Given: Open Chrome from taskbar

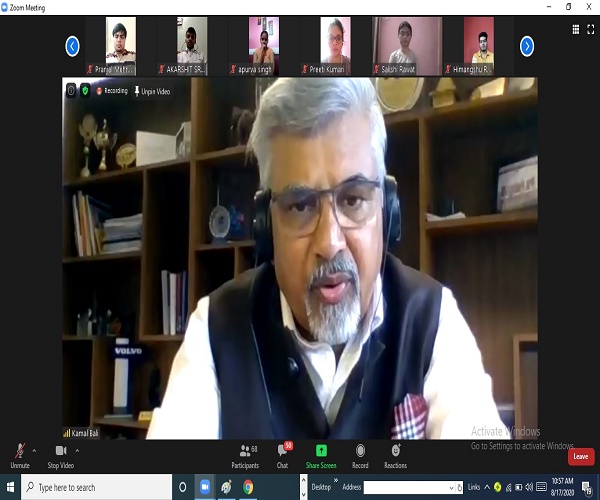Looking at the screenshot, I should (248, 487).
